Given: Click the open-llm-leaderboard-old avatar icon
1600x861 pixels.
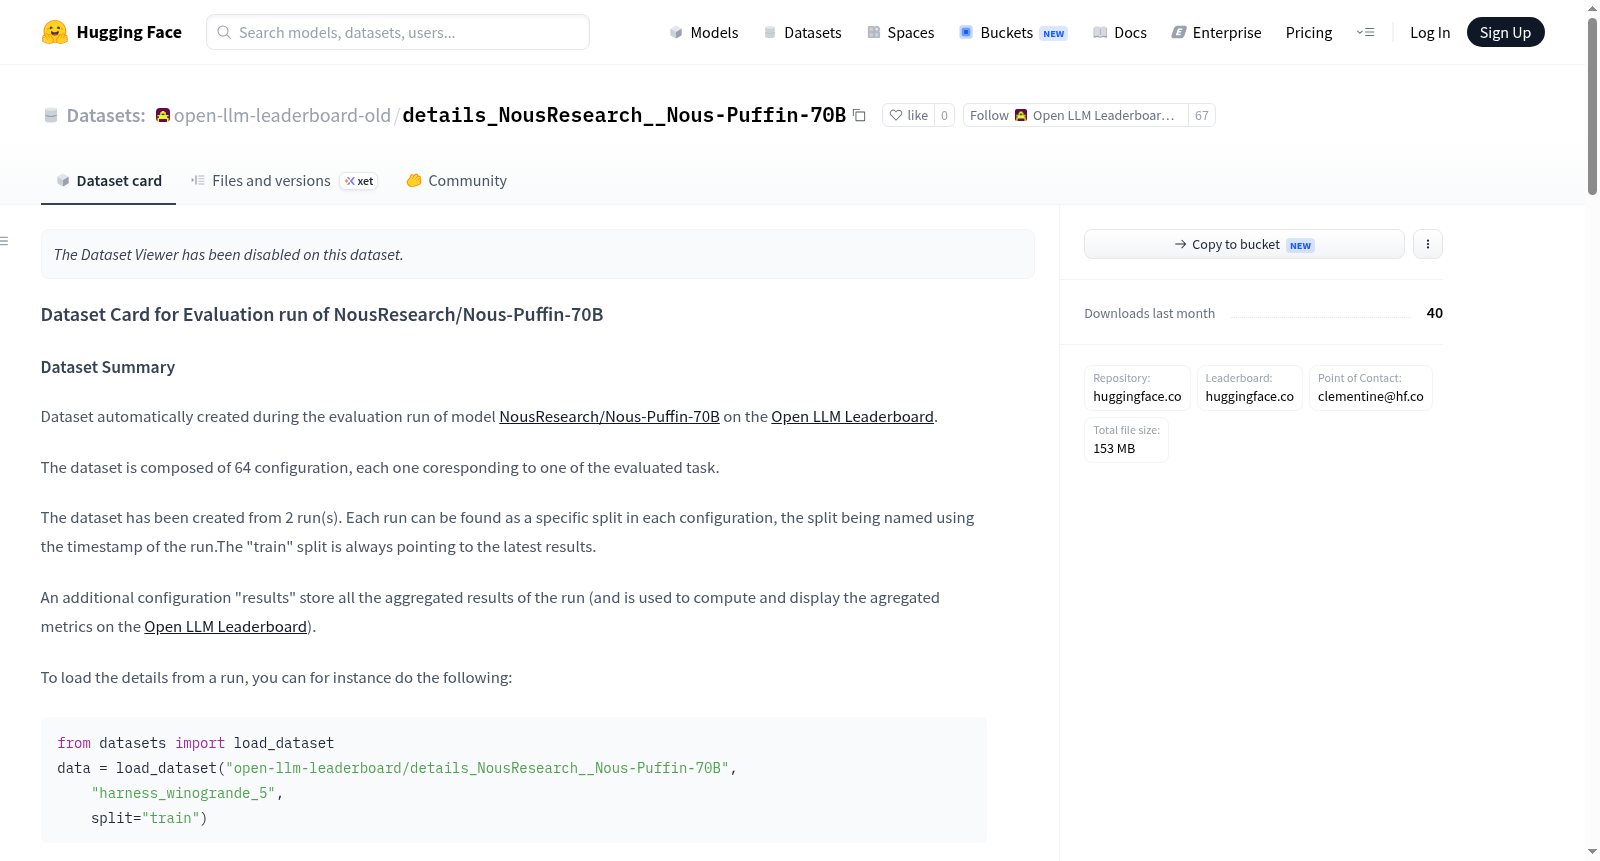Looking at the screenshot, I should (163, 115).
